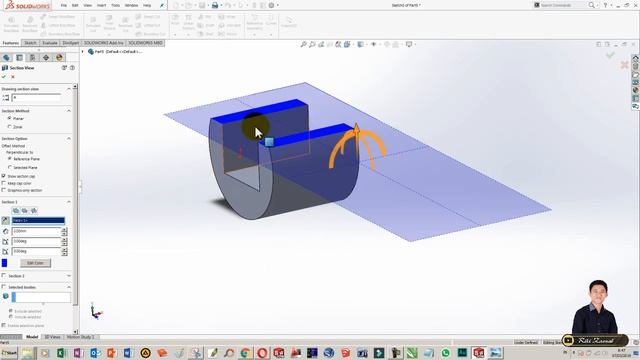Click the Windows Start button

point(9,353)
